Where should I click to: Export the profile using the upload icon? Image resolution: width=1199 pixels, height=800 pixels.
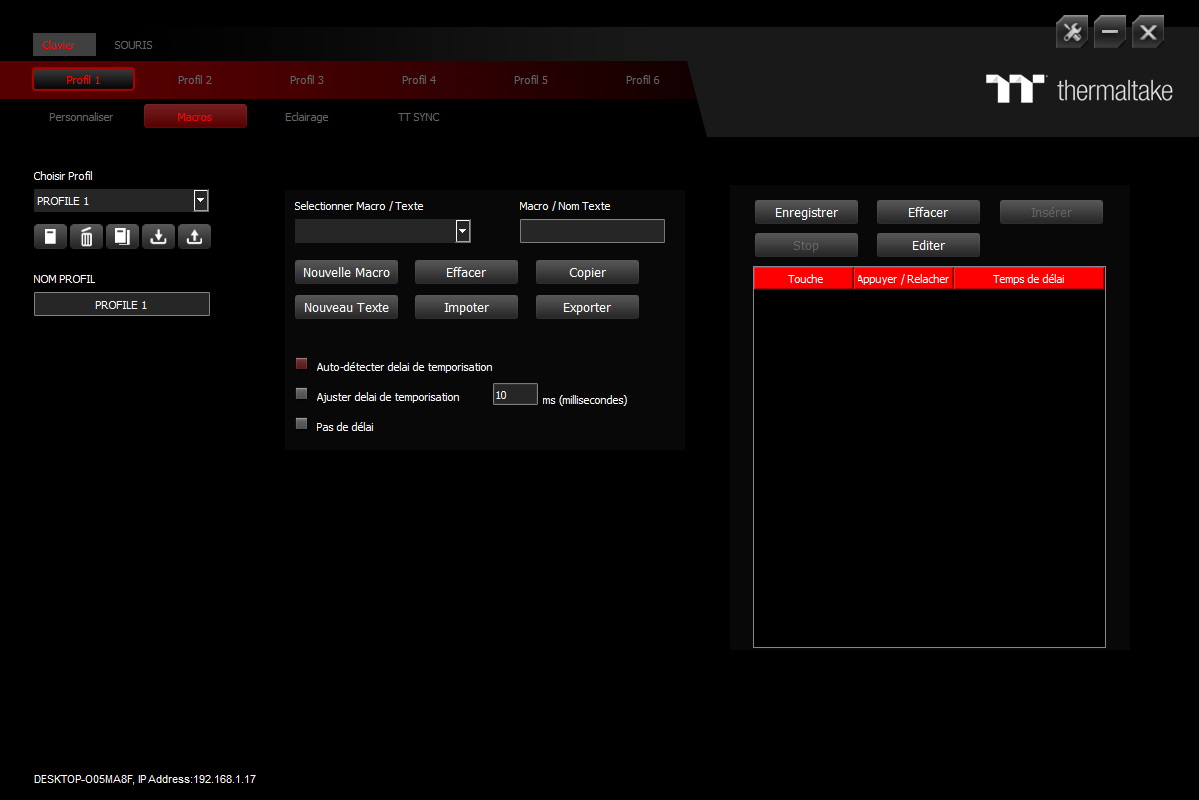coord(194,236)
